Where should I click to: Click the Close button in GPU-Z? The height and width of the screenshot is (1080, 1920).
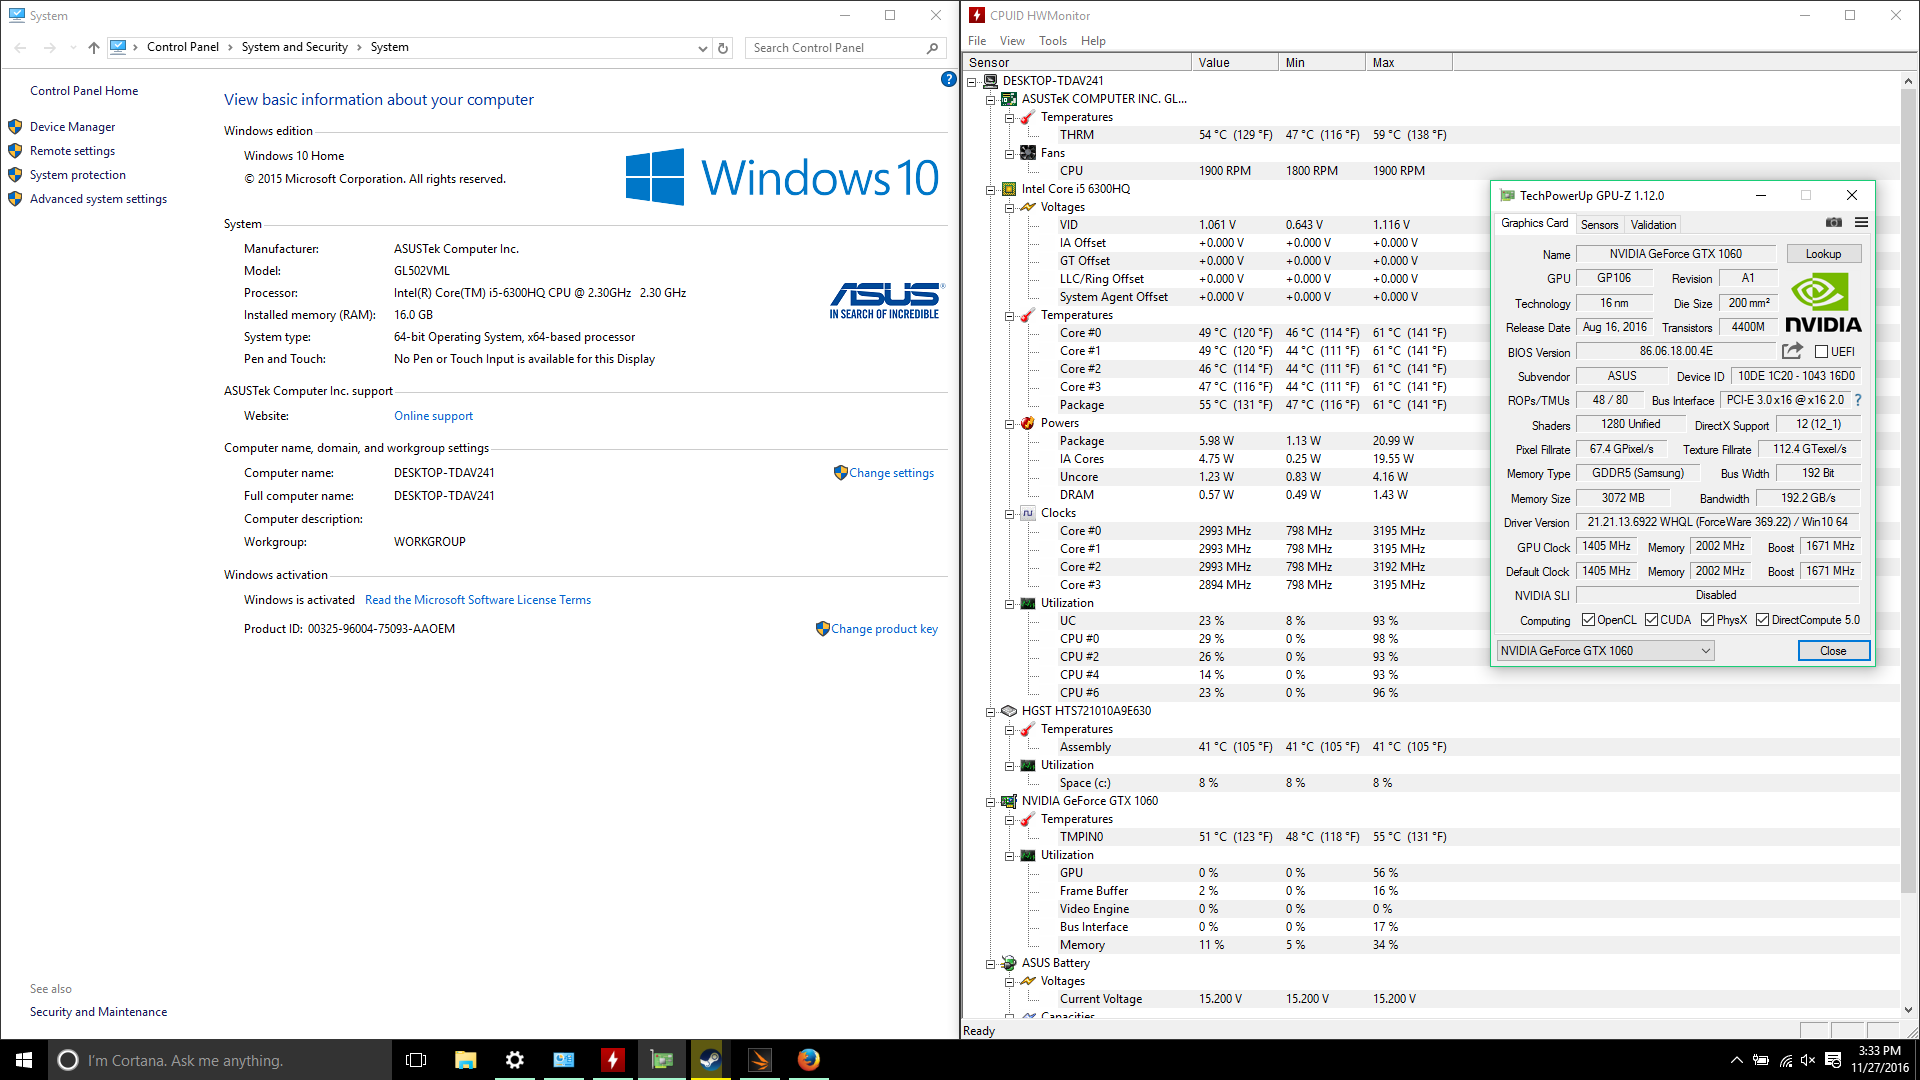(x=1833, y=651)
